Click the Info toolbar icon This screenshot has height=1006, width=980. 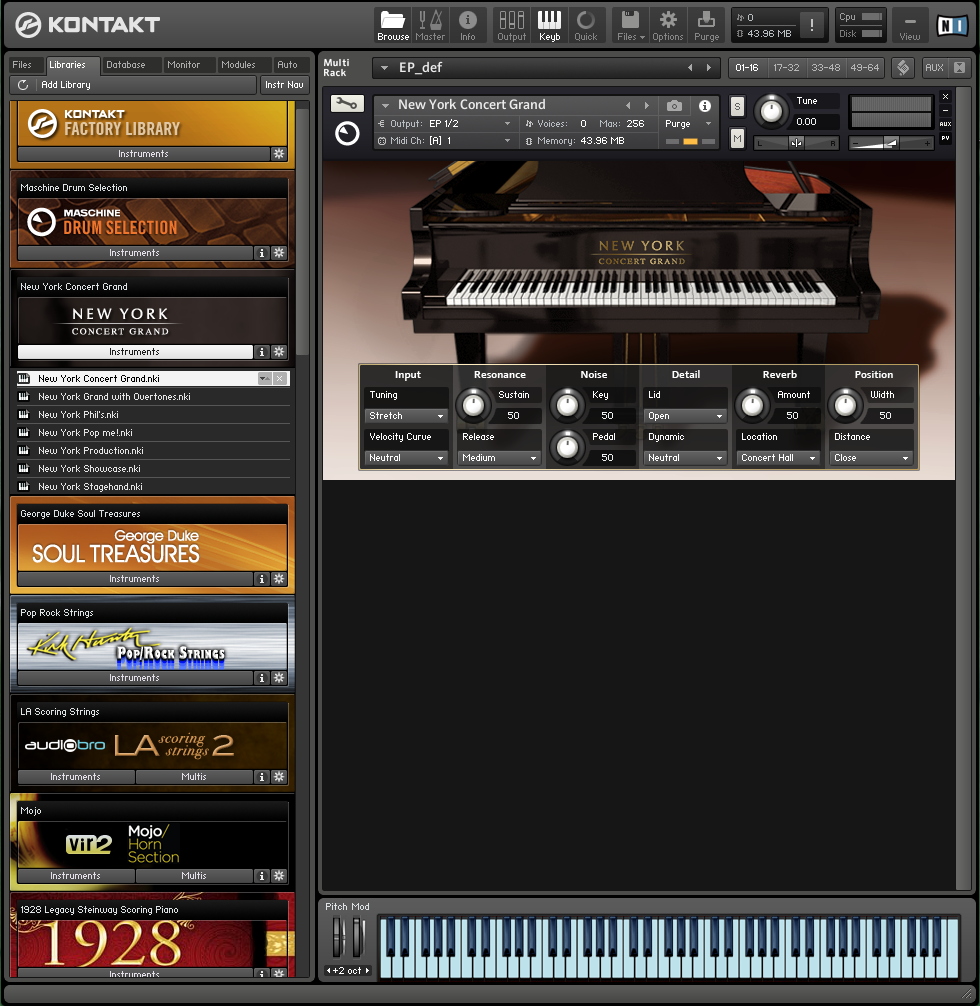click(x=467, y=26)
